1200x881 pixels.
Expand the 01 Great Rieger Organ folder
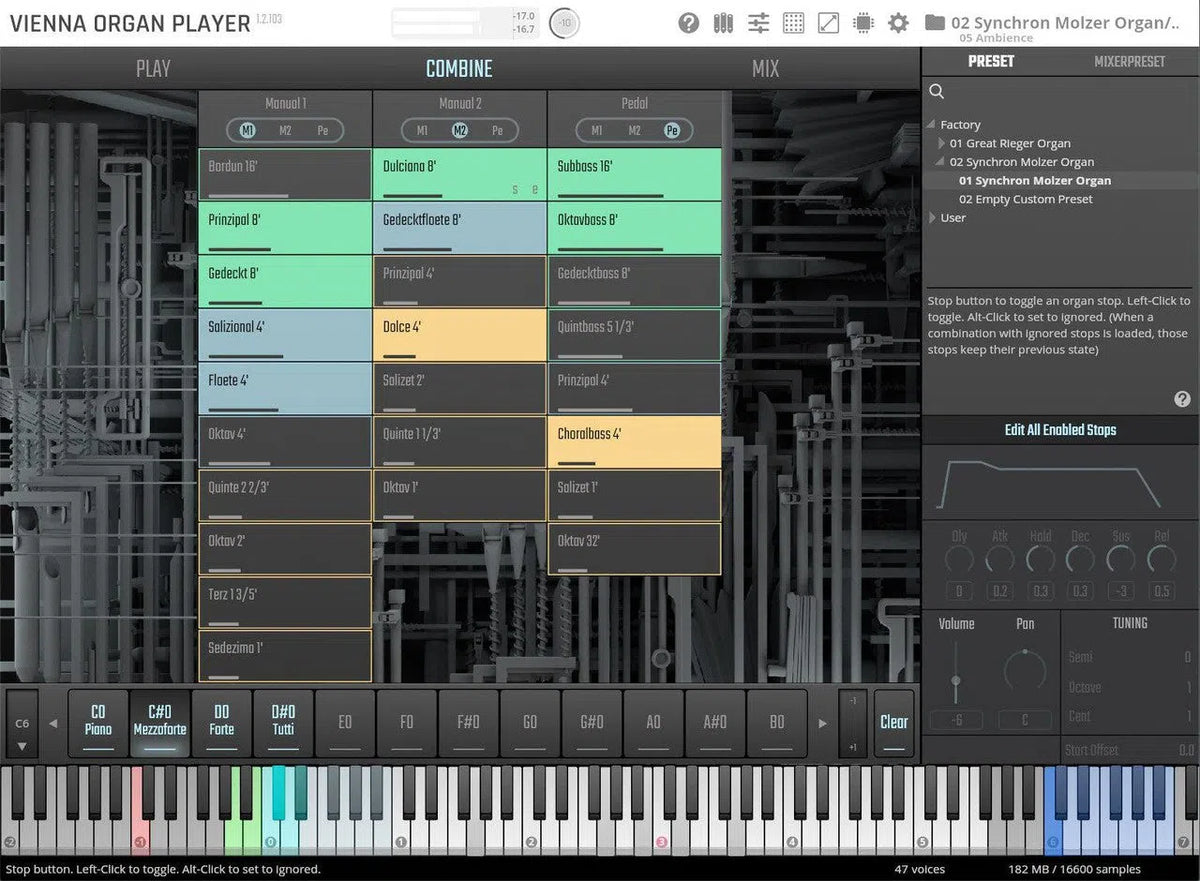(x=940, y=143)
